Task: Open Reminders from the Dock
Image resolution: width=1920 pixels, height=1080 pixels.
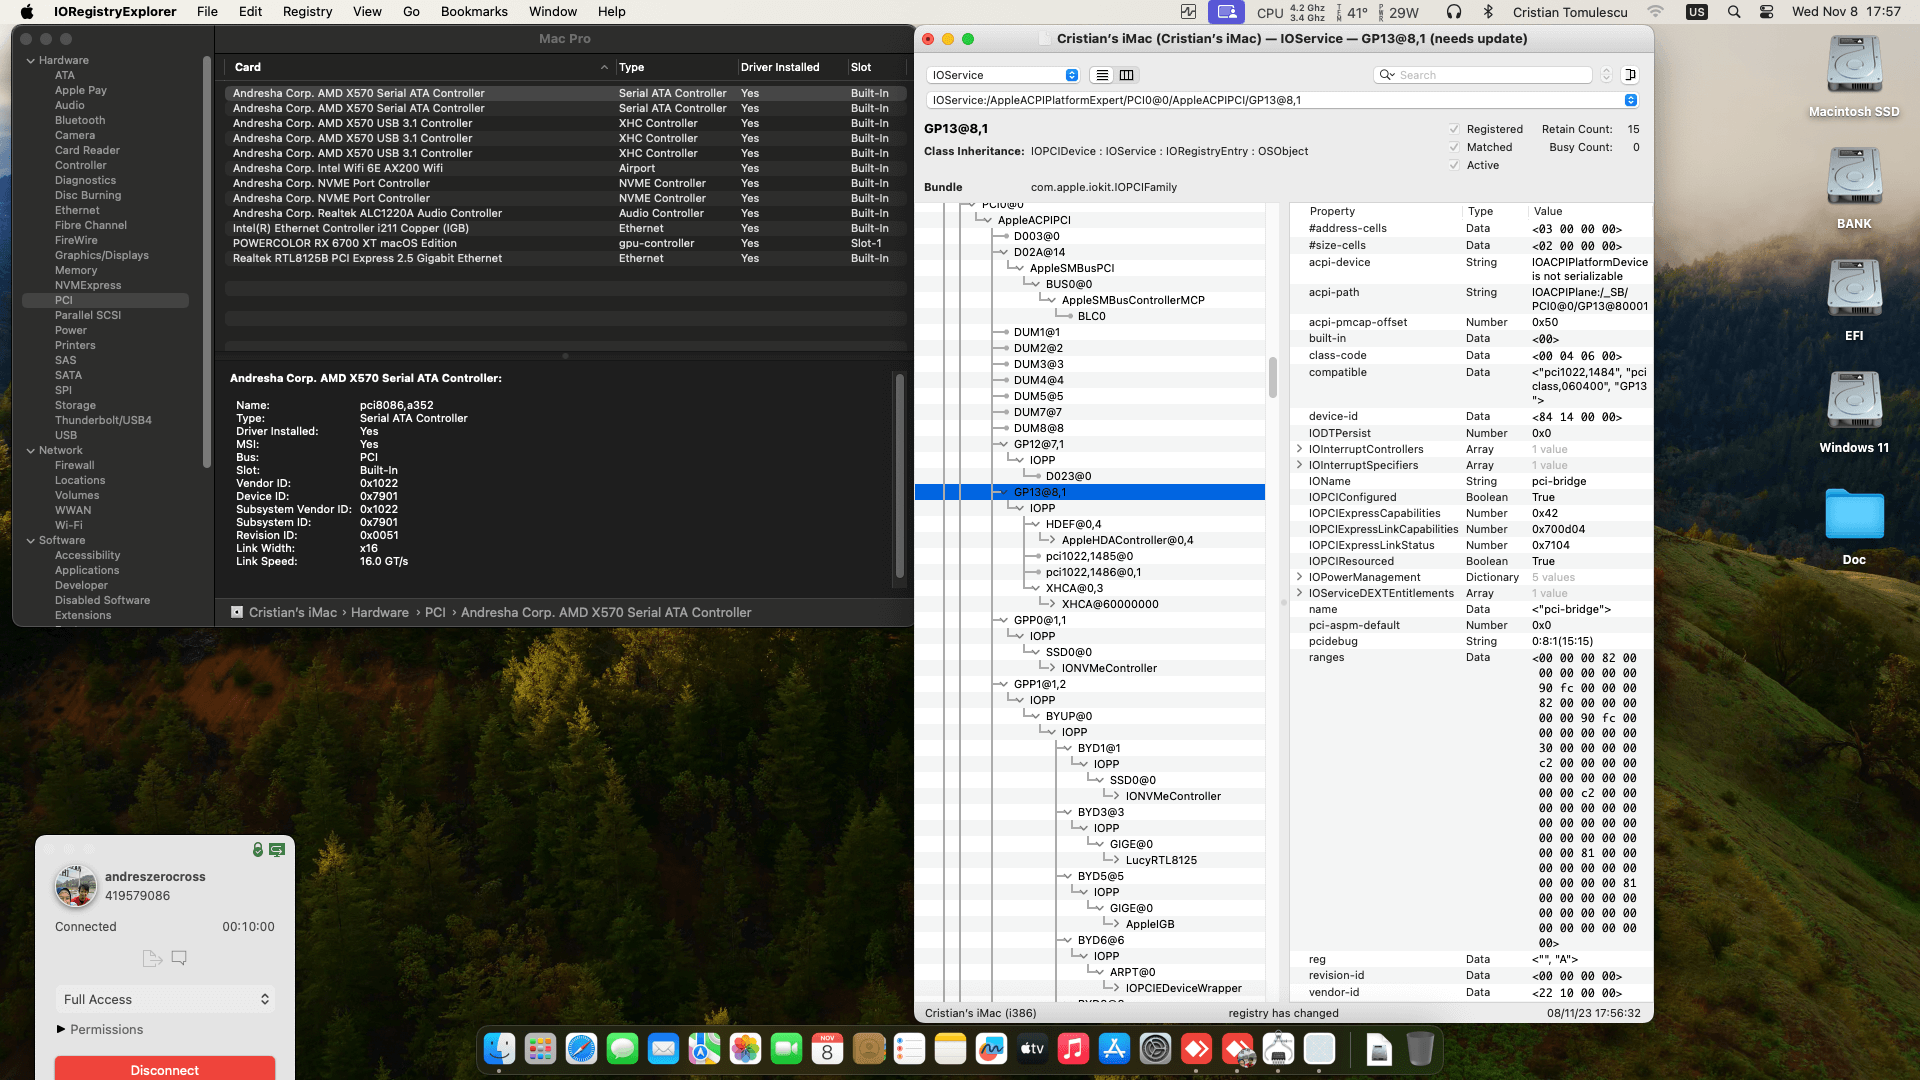Action: (909, 1048)
